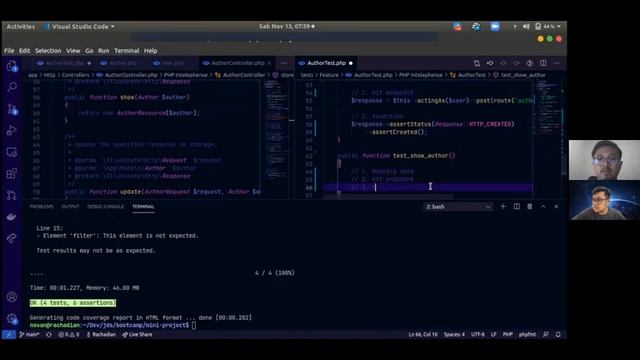Click the Rachadian status bar item

click(x=101, y=334)
